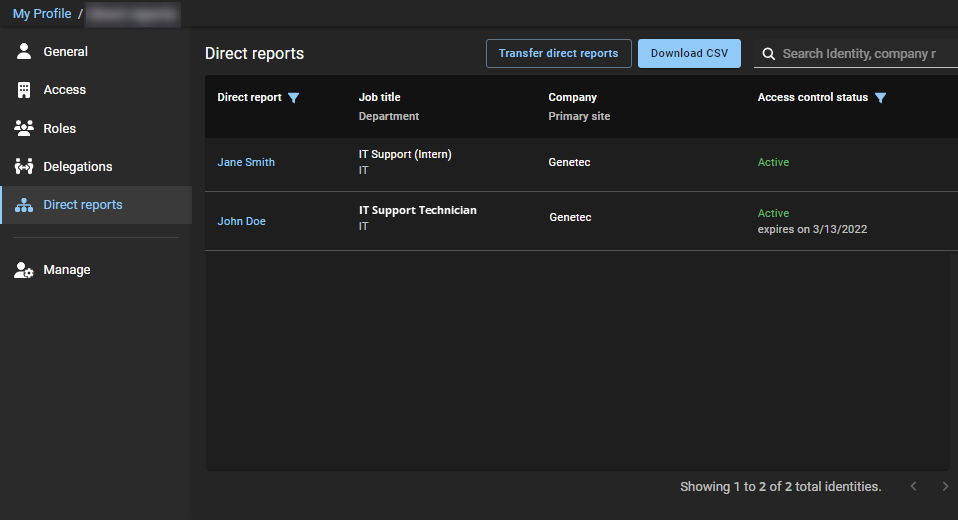Viewport: 958px width, 520px height.
Task: Click the Access building icon
Action: click(24, 90)
